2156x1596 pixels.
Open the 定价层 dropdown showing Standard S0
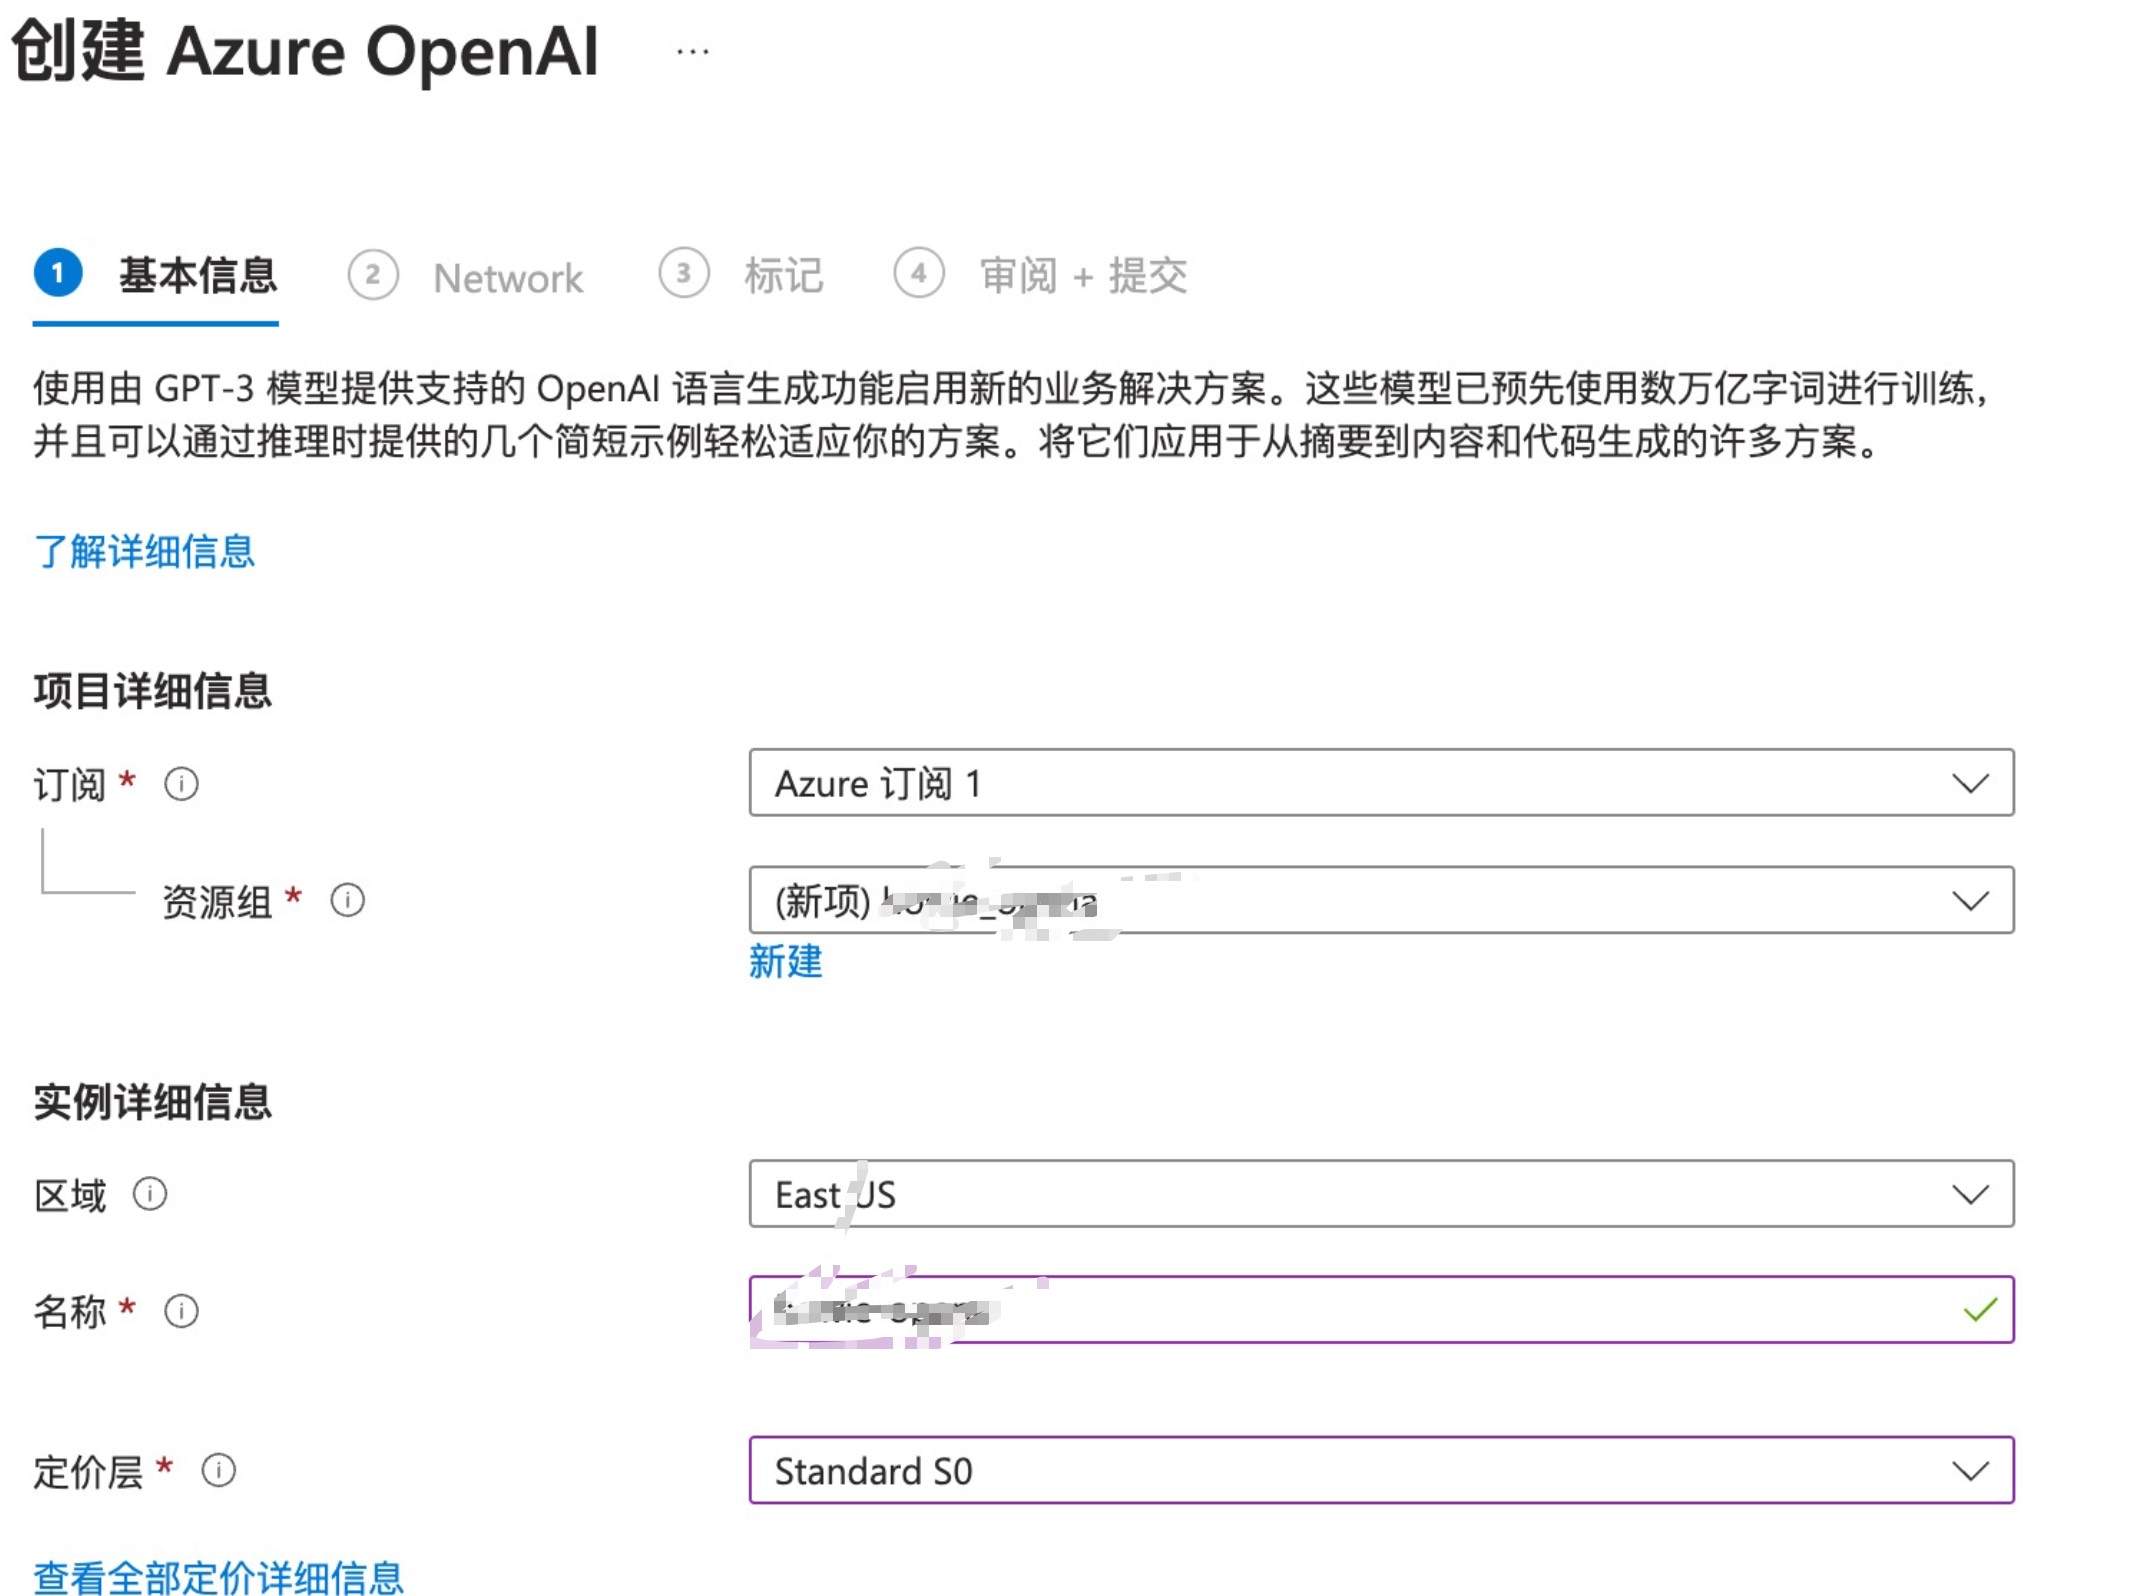tap(1381, 1470)
